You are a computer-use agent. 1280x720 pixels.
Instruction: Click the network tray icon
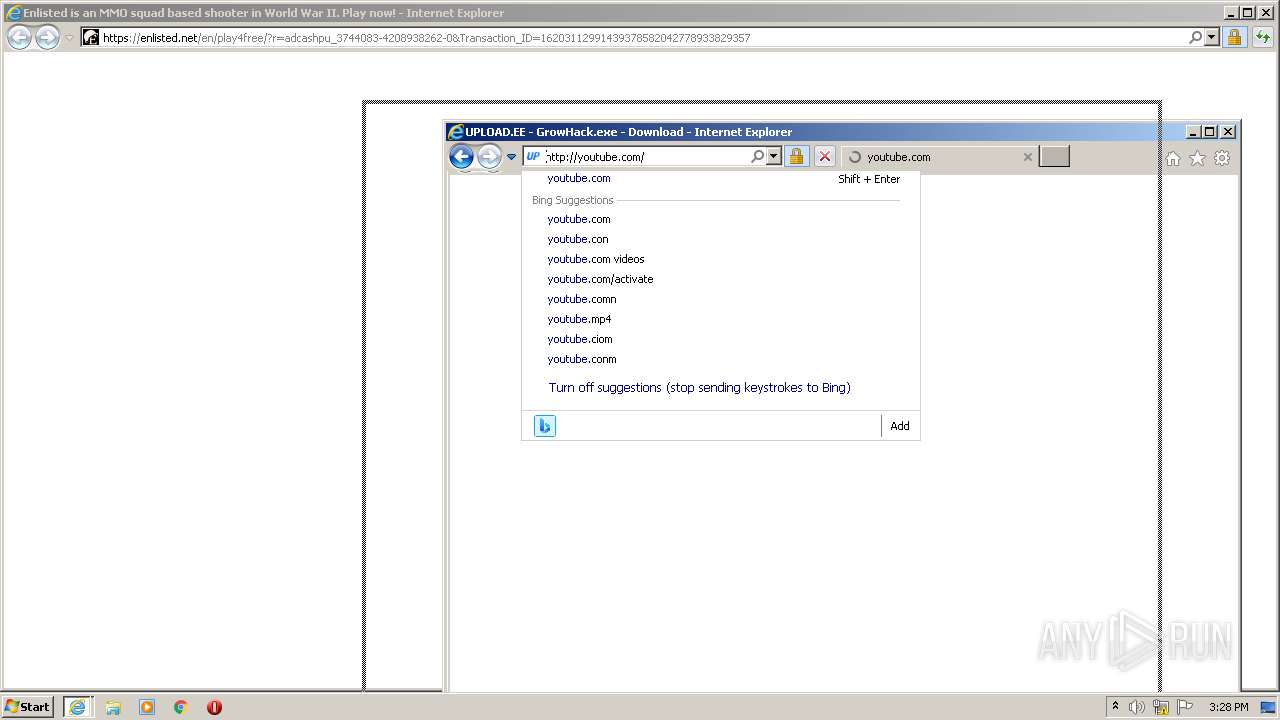coord(1161,707)
